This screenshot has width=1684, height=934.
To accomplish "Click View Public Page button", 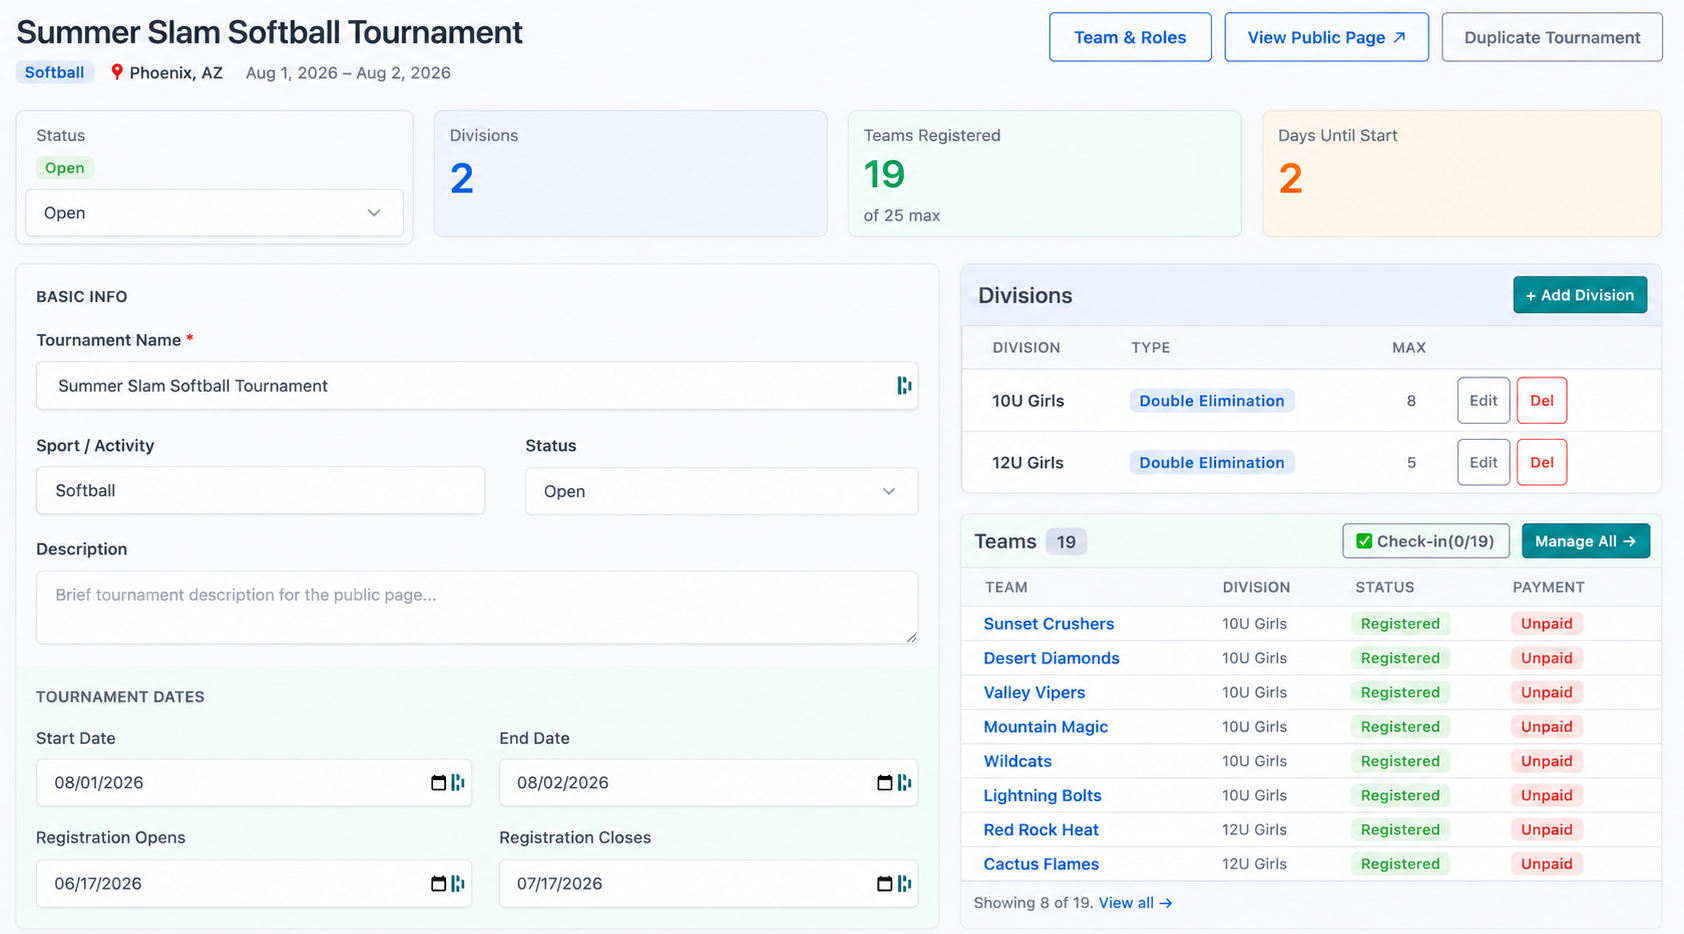I will click(1326, 37).
